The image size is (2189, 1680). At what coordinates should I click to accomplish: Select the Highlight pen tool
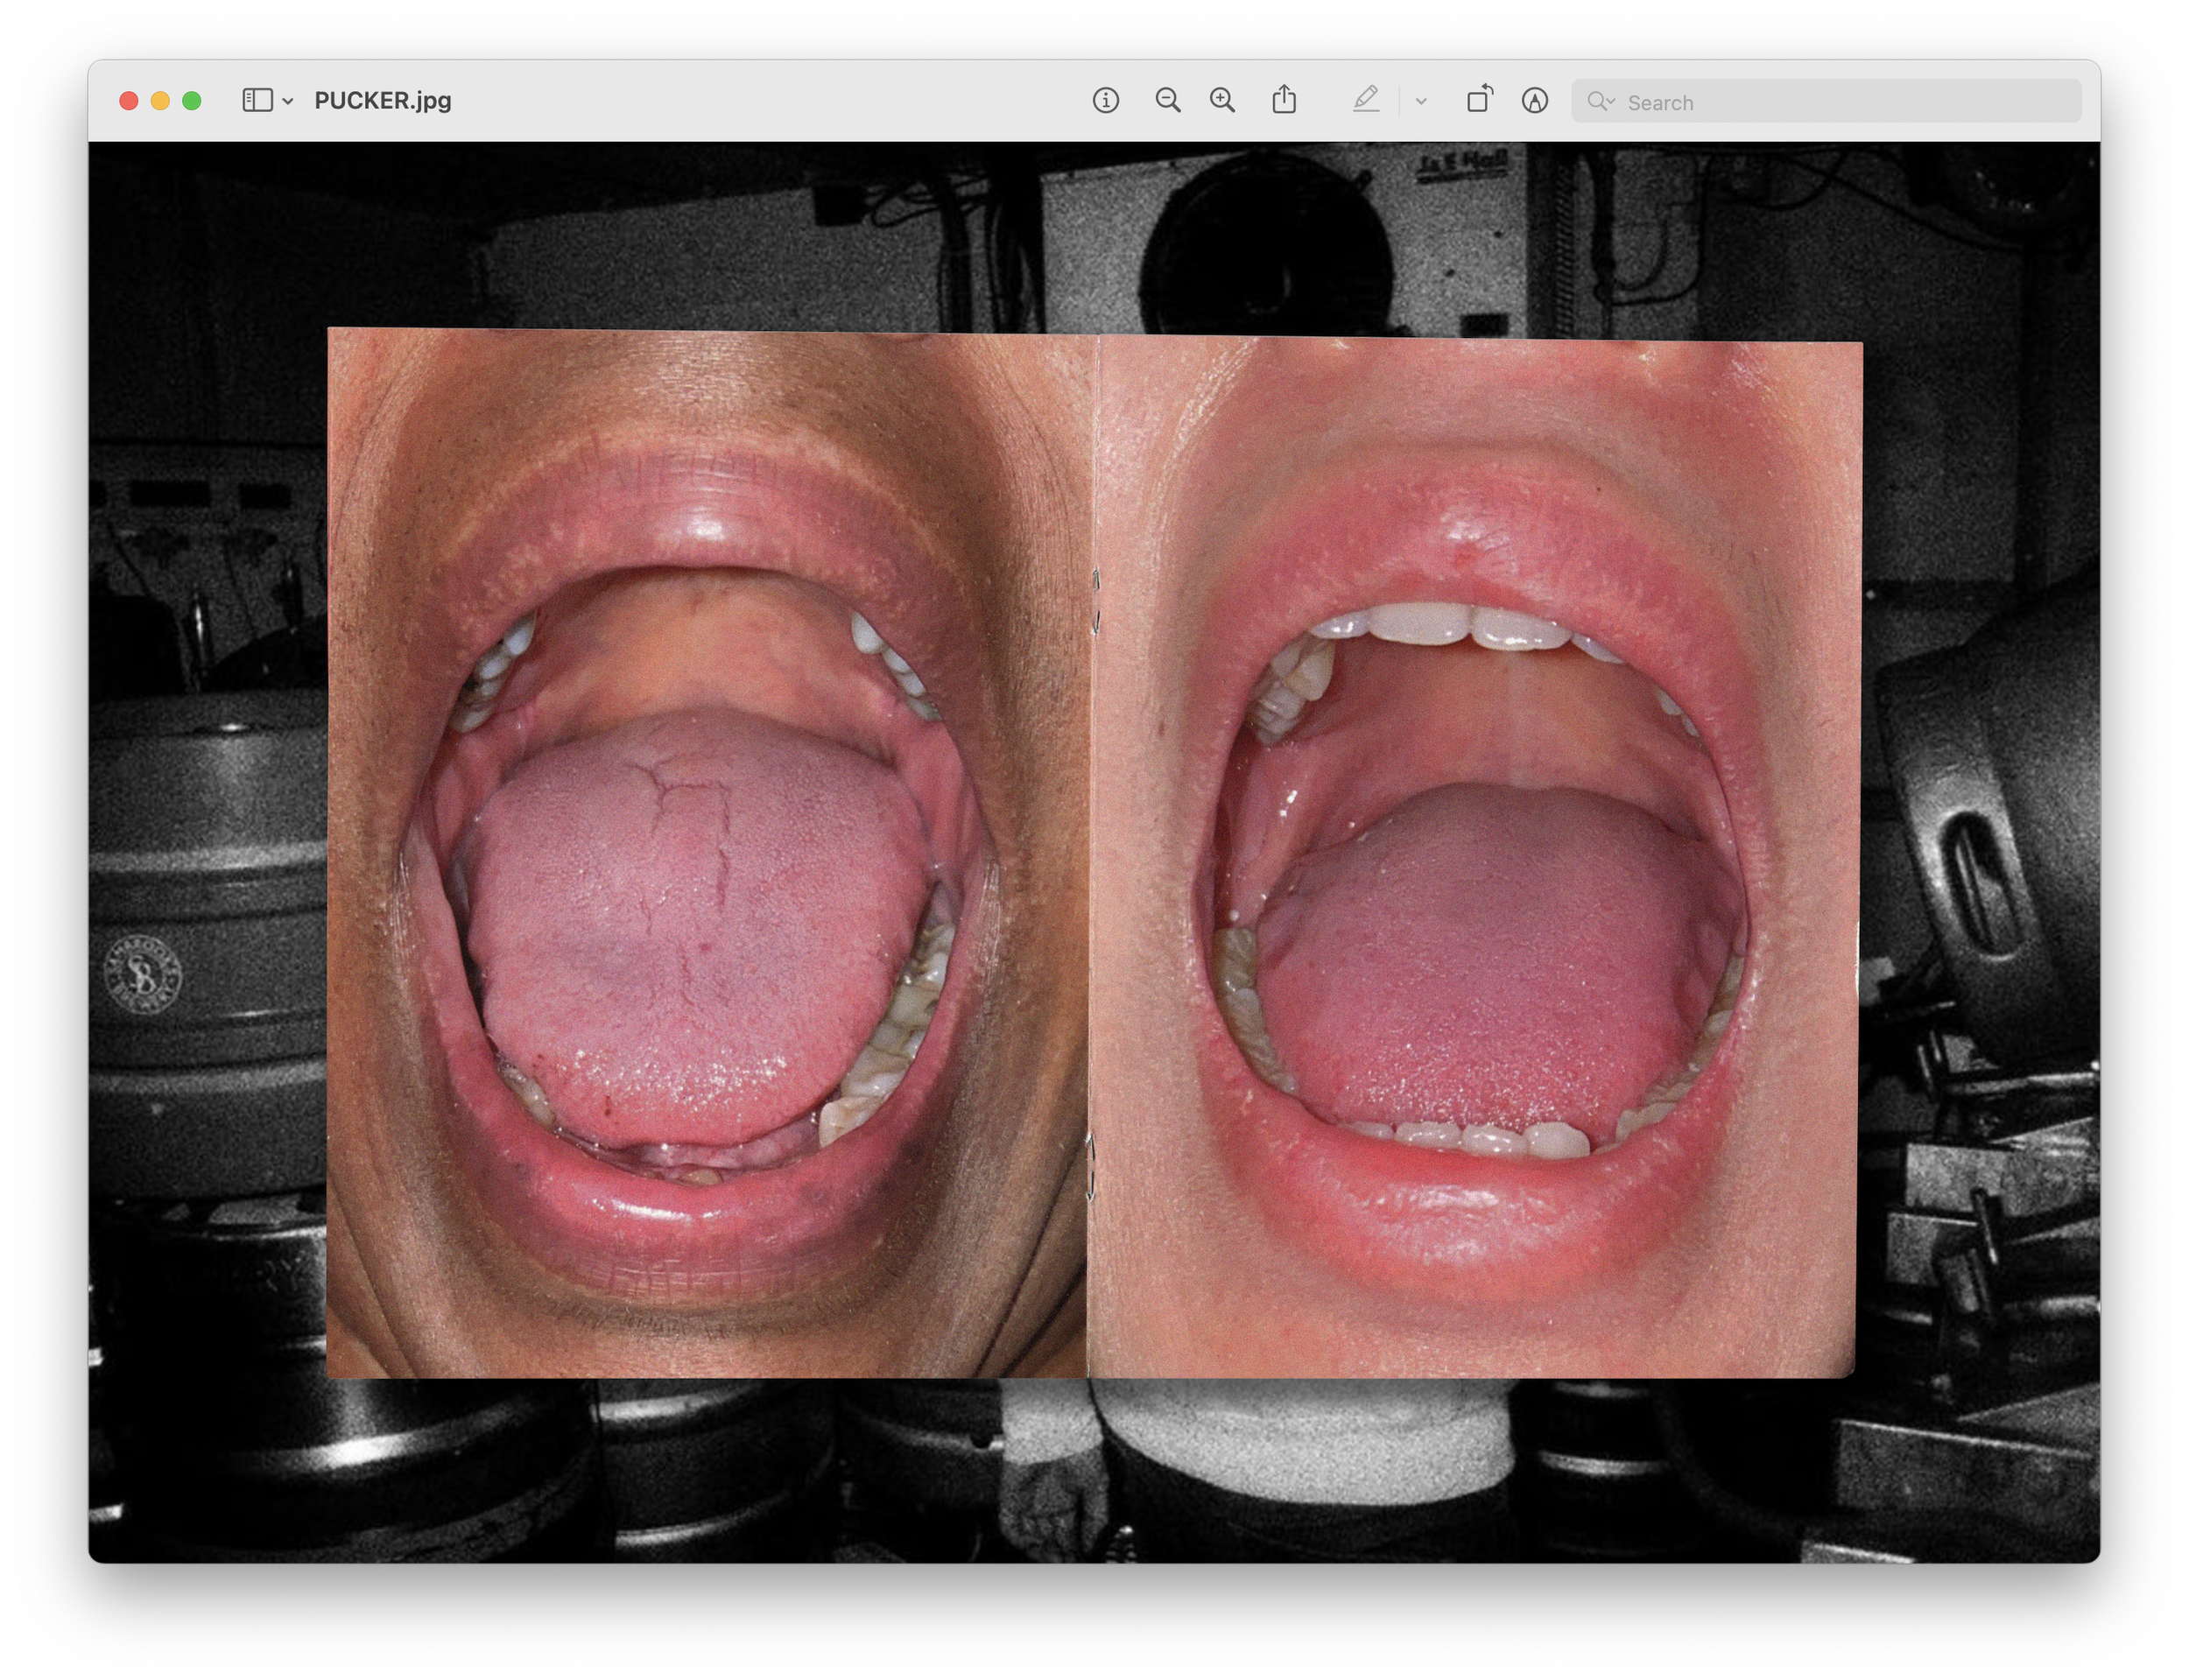[x=1366, y=100]
